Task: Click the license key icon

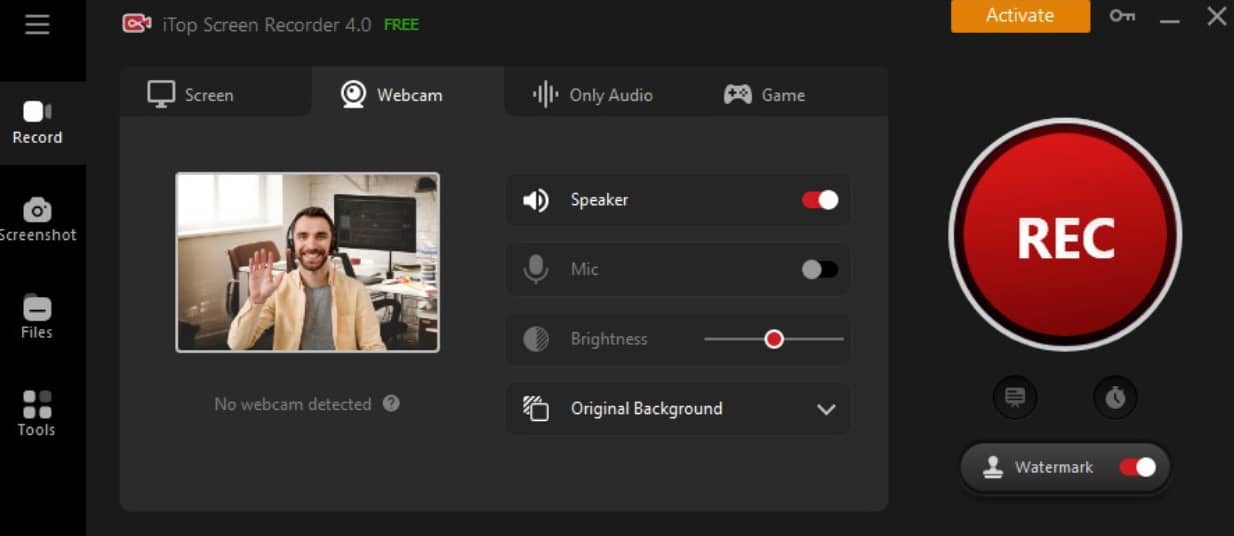Action: (x=1122, y=16)
